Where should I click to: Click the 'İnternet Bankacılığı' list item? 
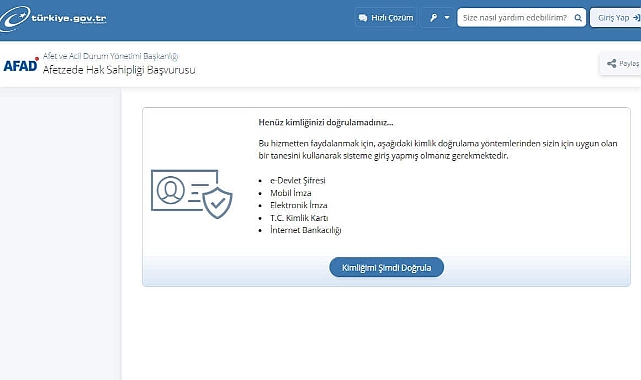click(x=305, y=230)
